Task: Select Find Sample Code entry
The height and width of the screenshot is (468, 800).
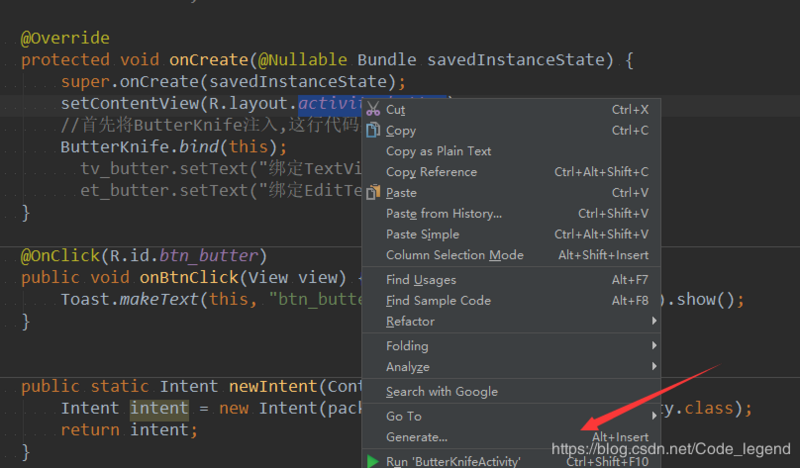Action: [x=511, y=301]
